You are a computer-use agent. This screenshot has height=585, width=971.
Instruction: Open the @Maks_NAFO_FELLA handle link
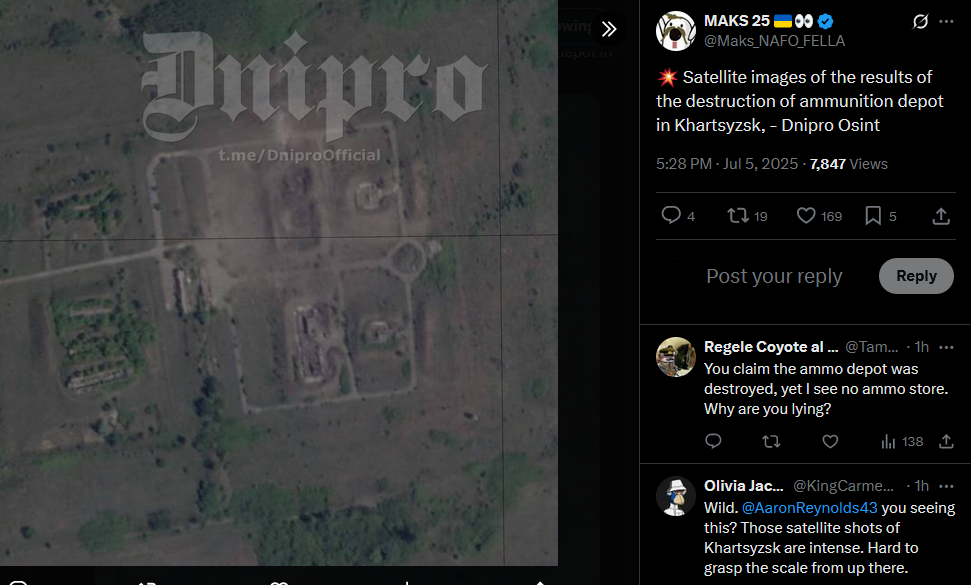point(774,41)
